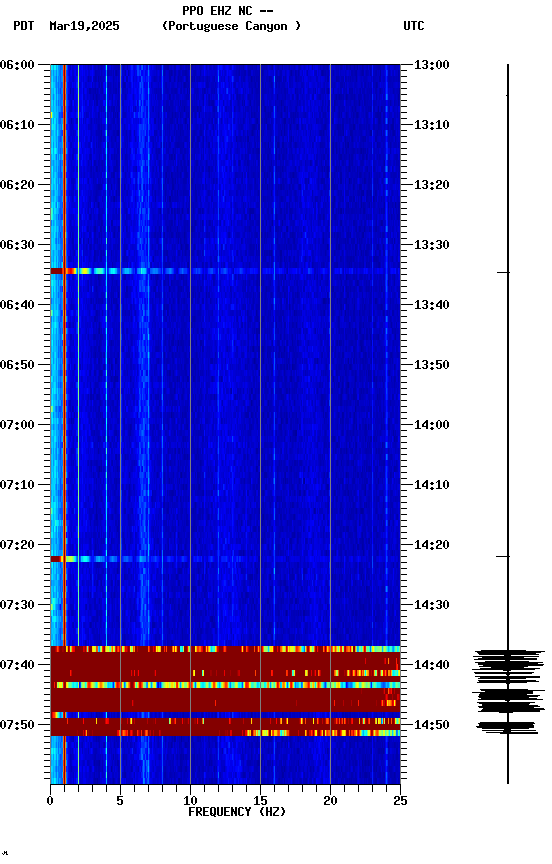Click the '07:50' PDT time label

[x=17, y=725]
